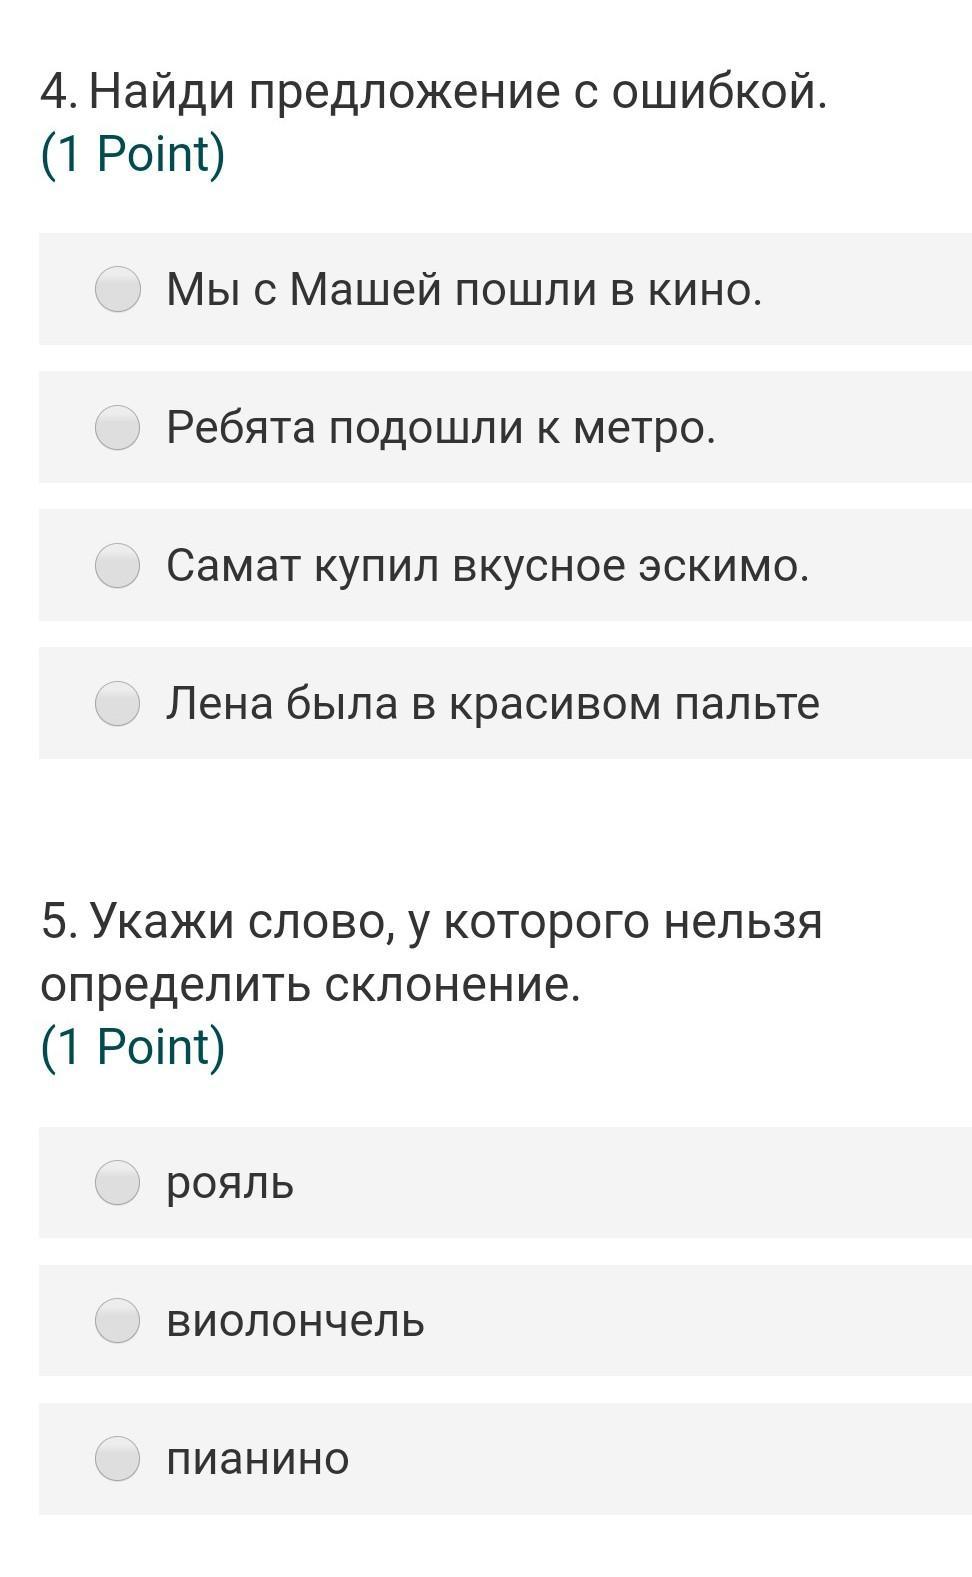Click the word 'рояль' option label

pyautogui.click(x=230, y=1183)
